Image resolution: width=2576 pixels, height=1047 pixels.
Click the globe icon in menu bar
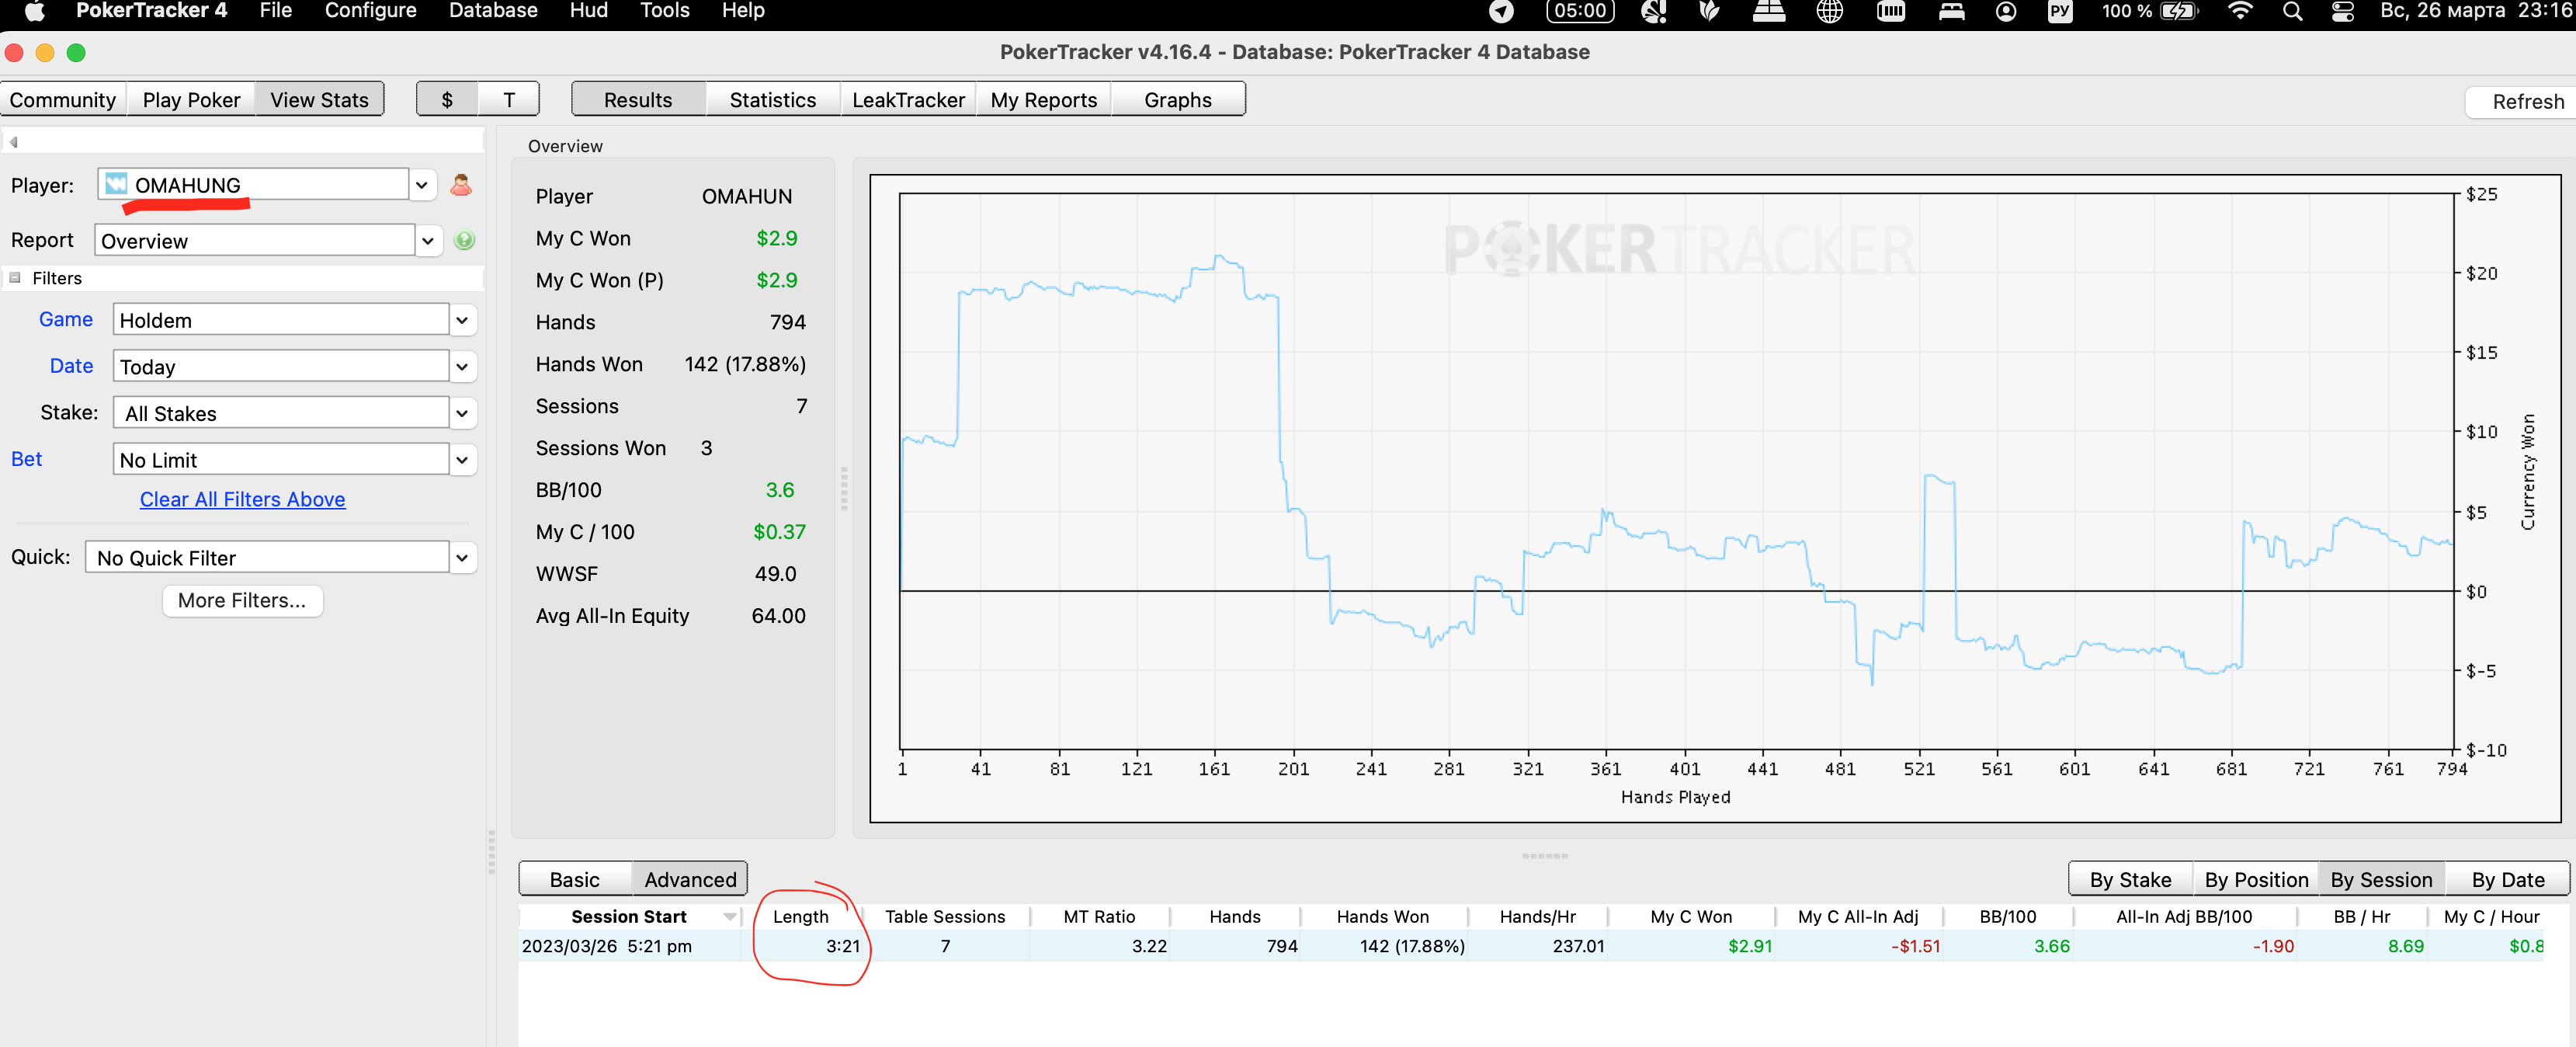pos(1829,11)
